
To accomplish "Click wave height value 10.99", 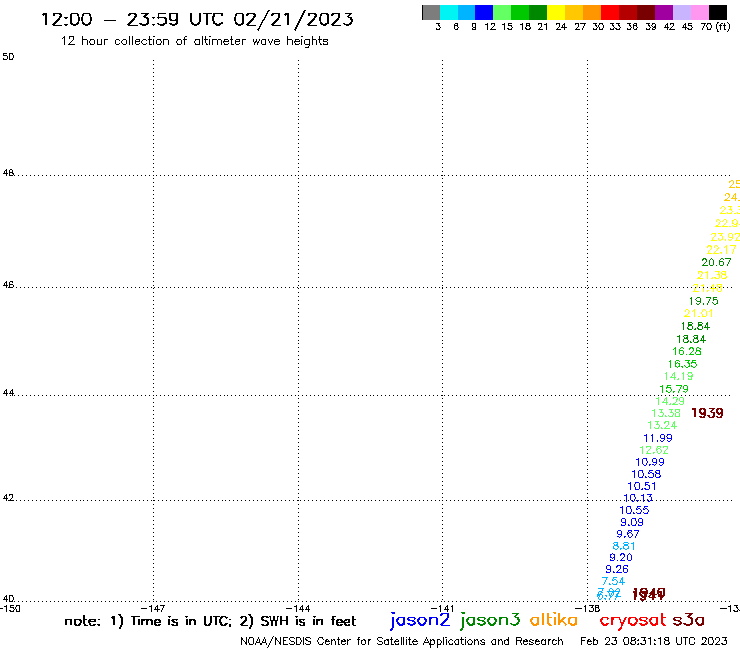I will 649,462.
